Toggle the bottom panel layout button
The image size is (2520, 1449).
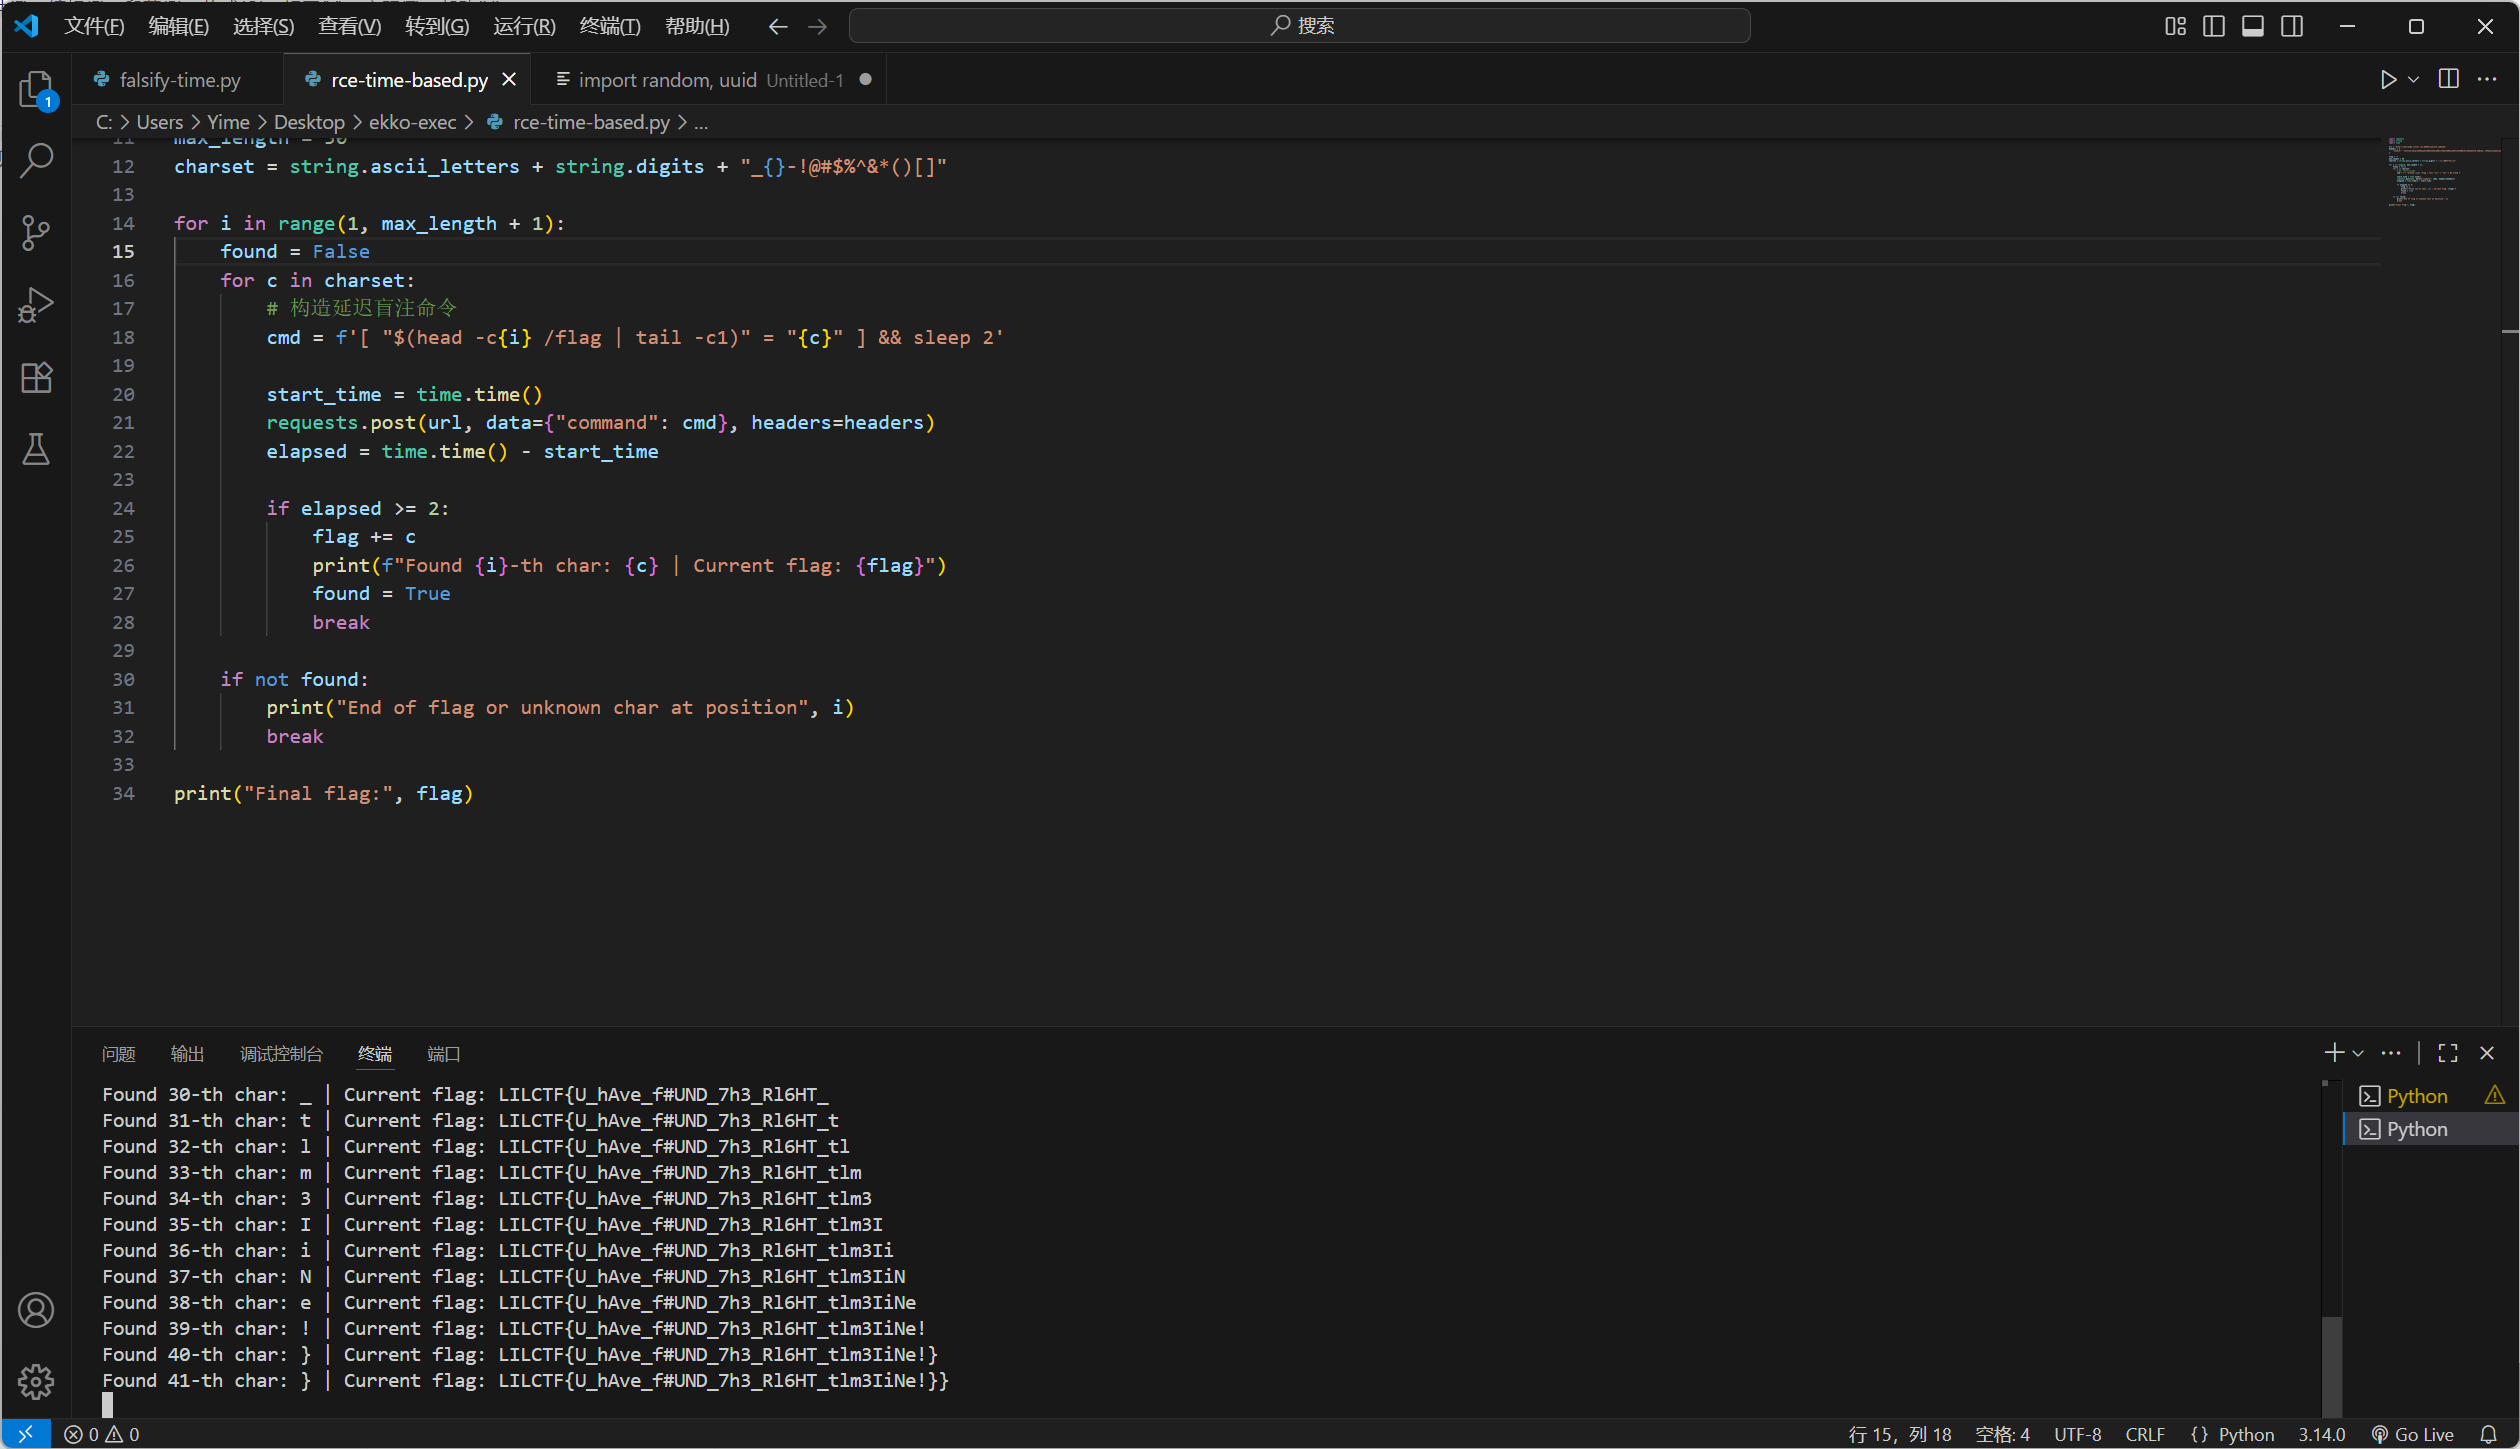click(2253, 26)
